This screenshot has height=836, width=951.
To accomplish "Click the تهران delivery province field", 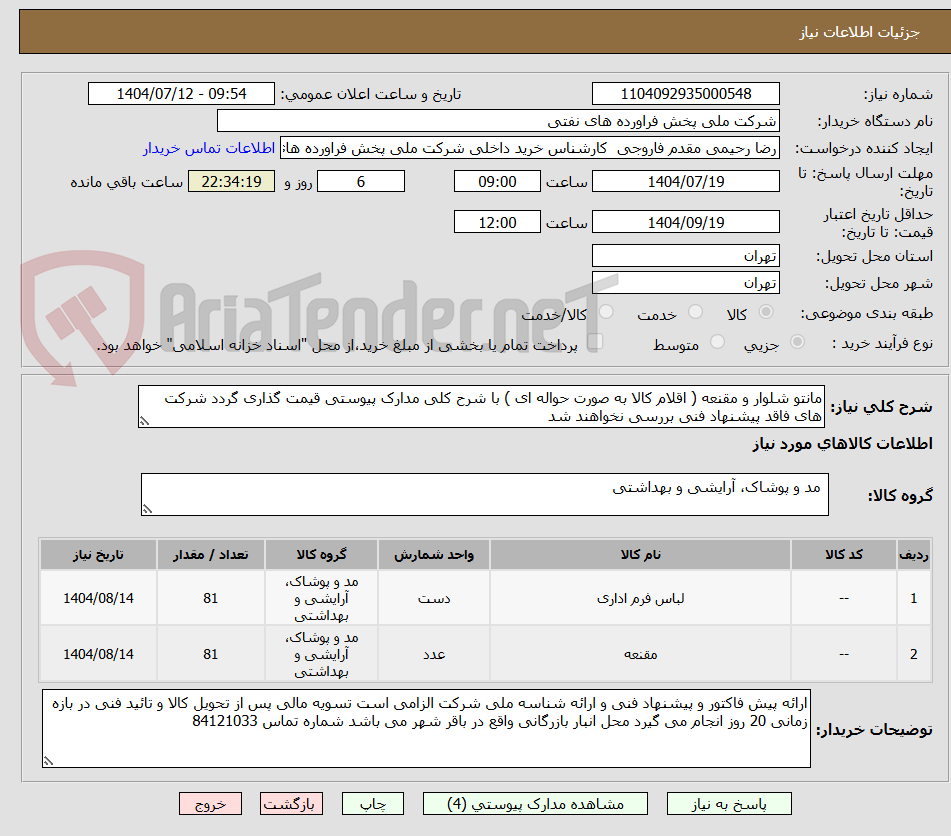I will tap(687, 255).
